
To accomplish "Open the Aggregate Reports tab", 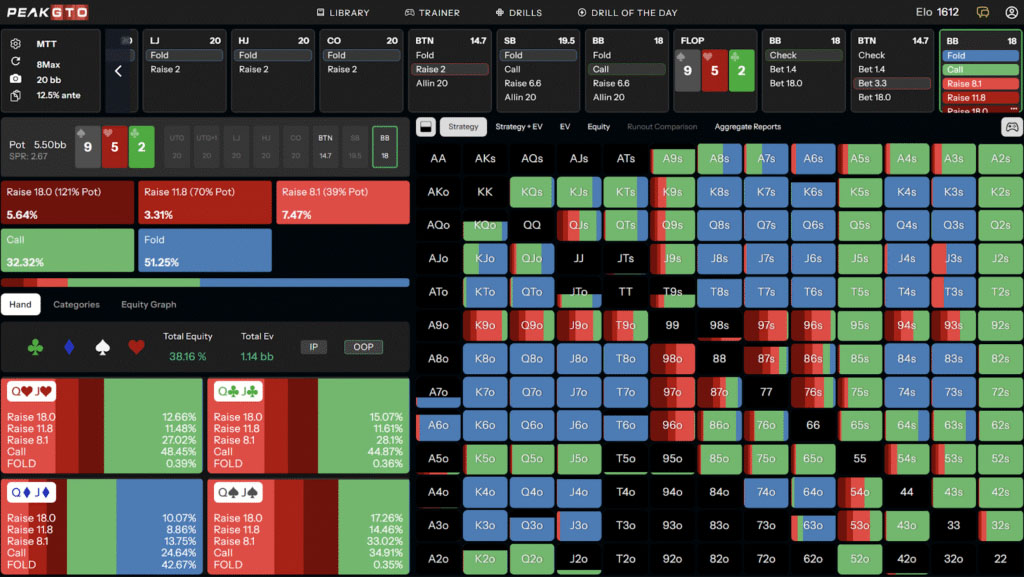I will coord(747,127).
